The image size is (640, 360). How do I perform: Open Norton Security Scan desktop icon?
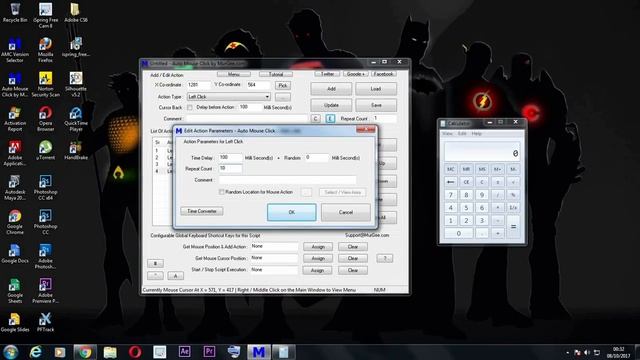pyautogui.click(x=45, y=84)
